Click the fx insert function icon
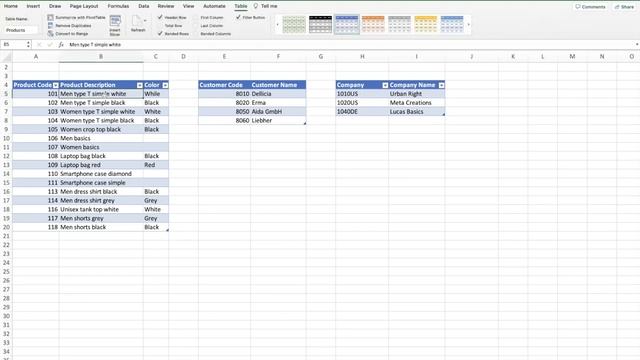Viewport: 640px width, 360px height. coord(61,44)
